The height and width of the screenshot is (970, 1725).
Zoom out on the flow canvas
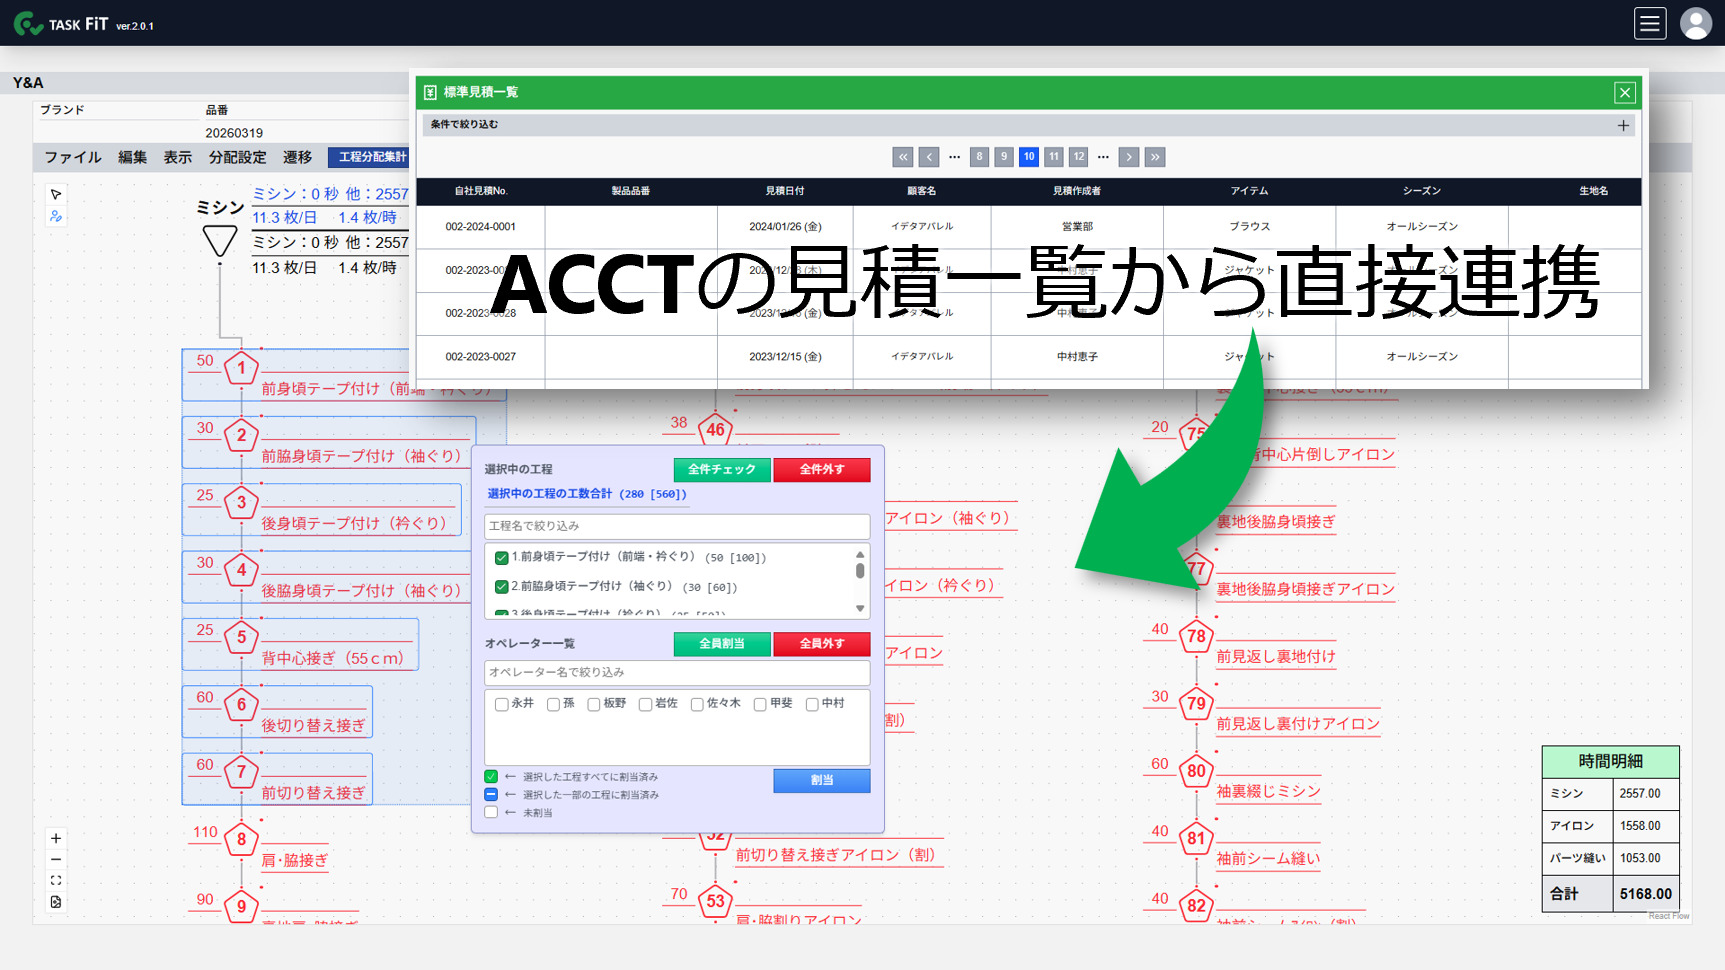pyautogui.click(x=56, y=859)
